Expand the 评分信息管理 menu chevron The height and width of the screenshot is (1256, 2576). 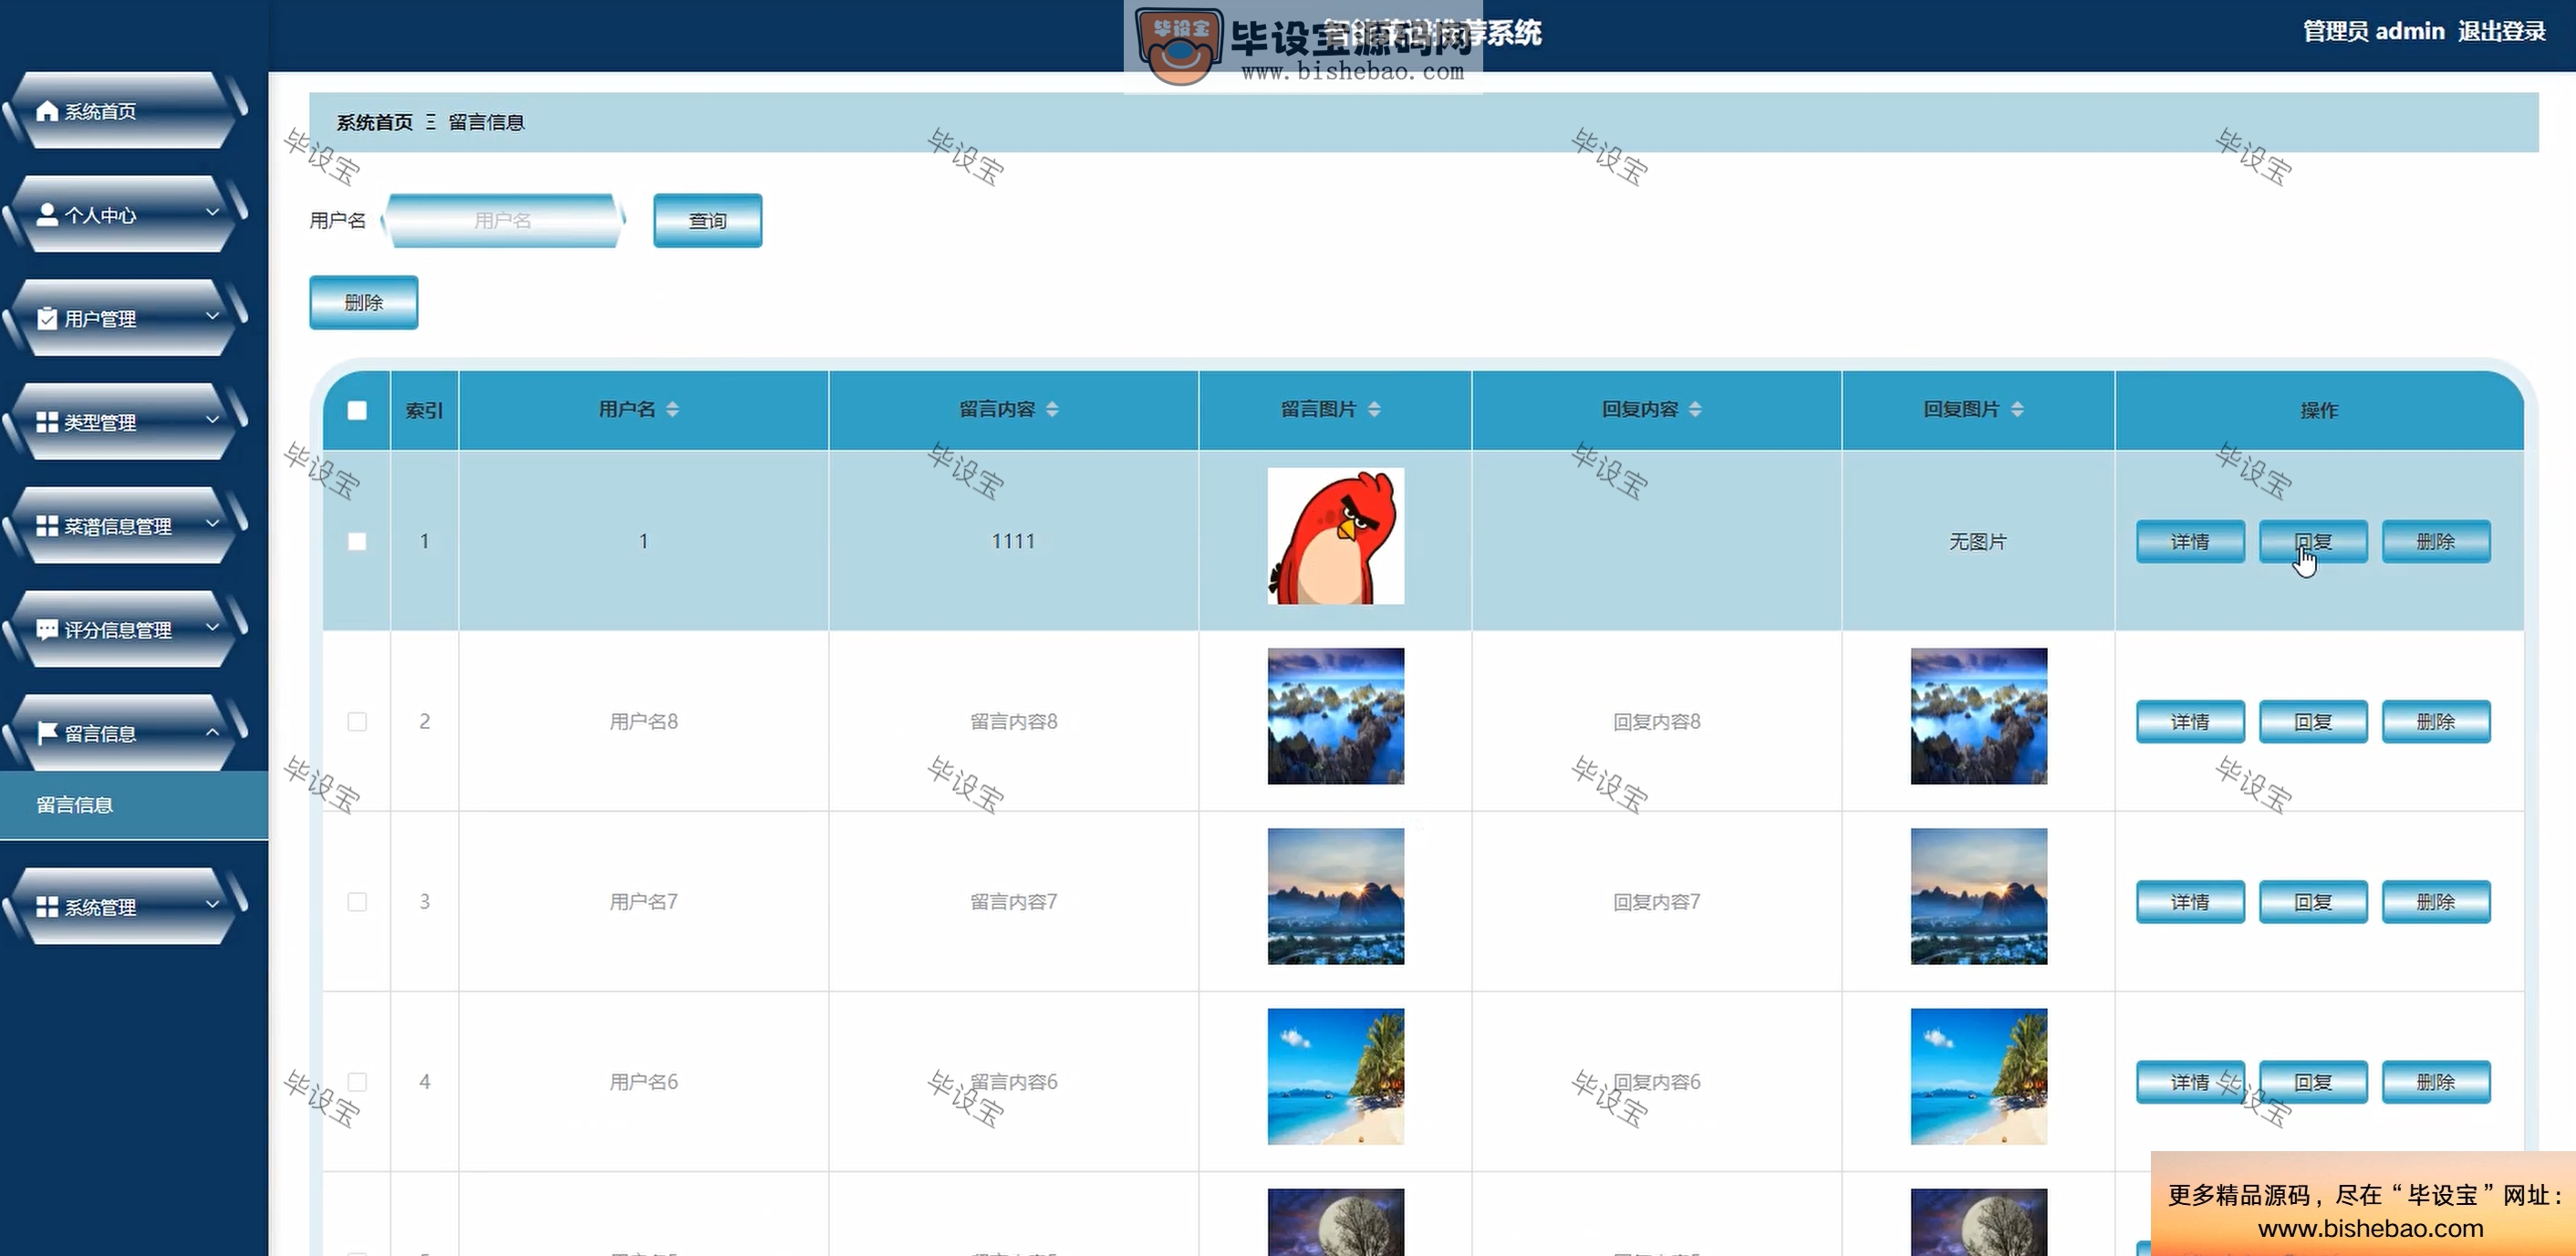pyautogui.click(x=212, y=627)
